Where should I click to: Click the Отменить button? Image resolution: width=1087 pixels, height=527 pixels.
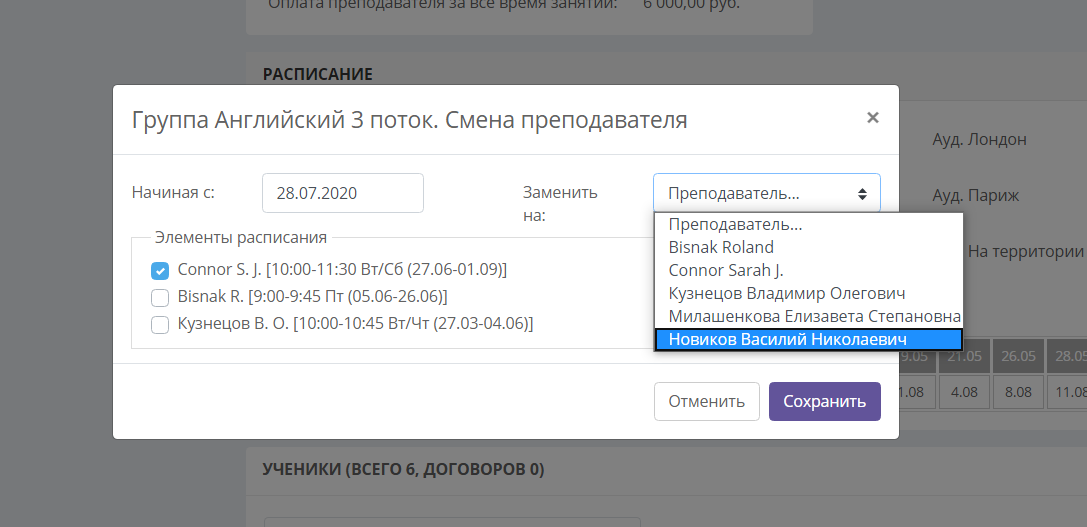pos(706,401)
